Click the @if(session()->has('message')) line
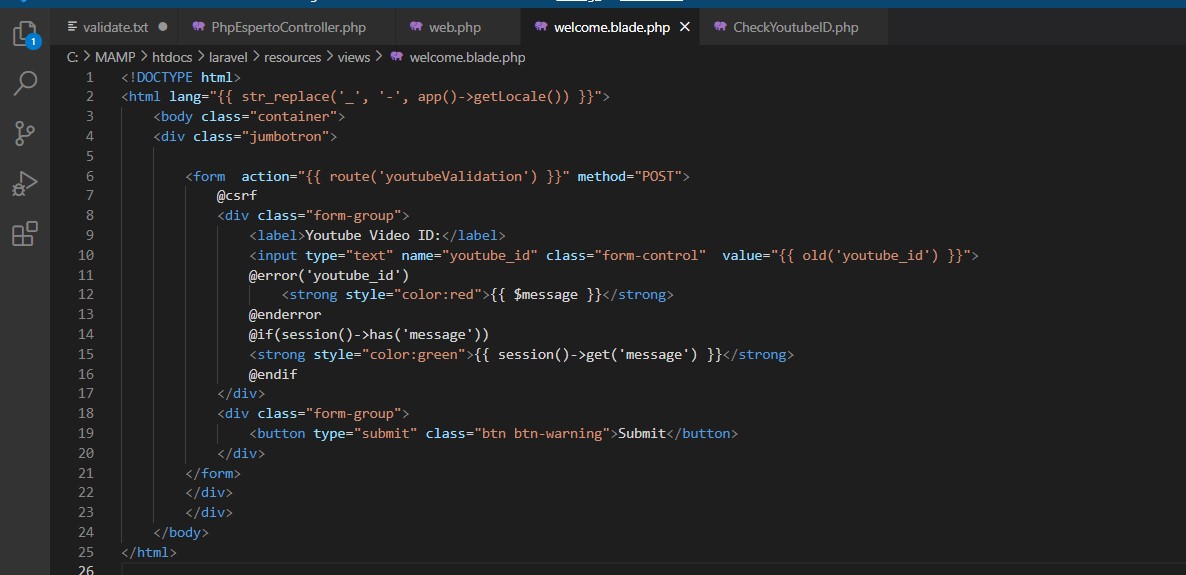 (x=369, y=334)
